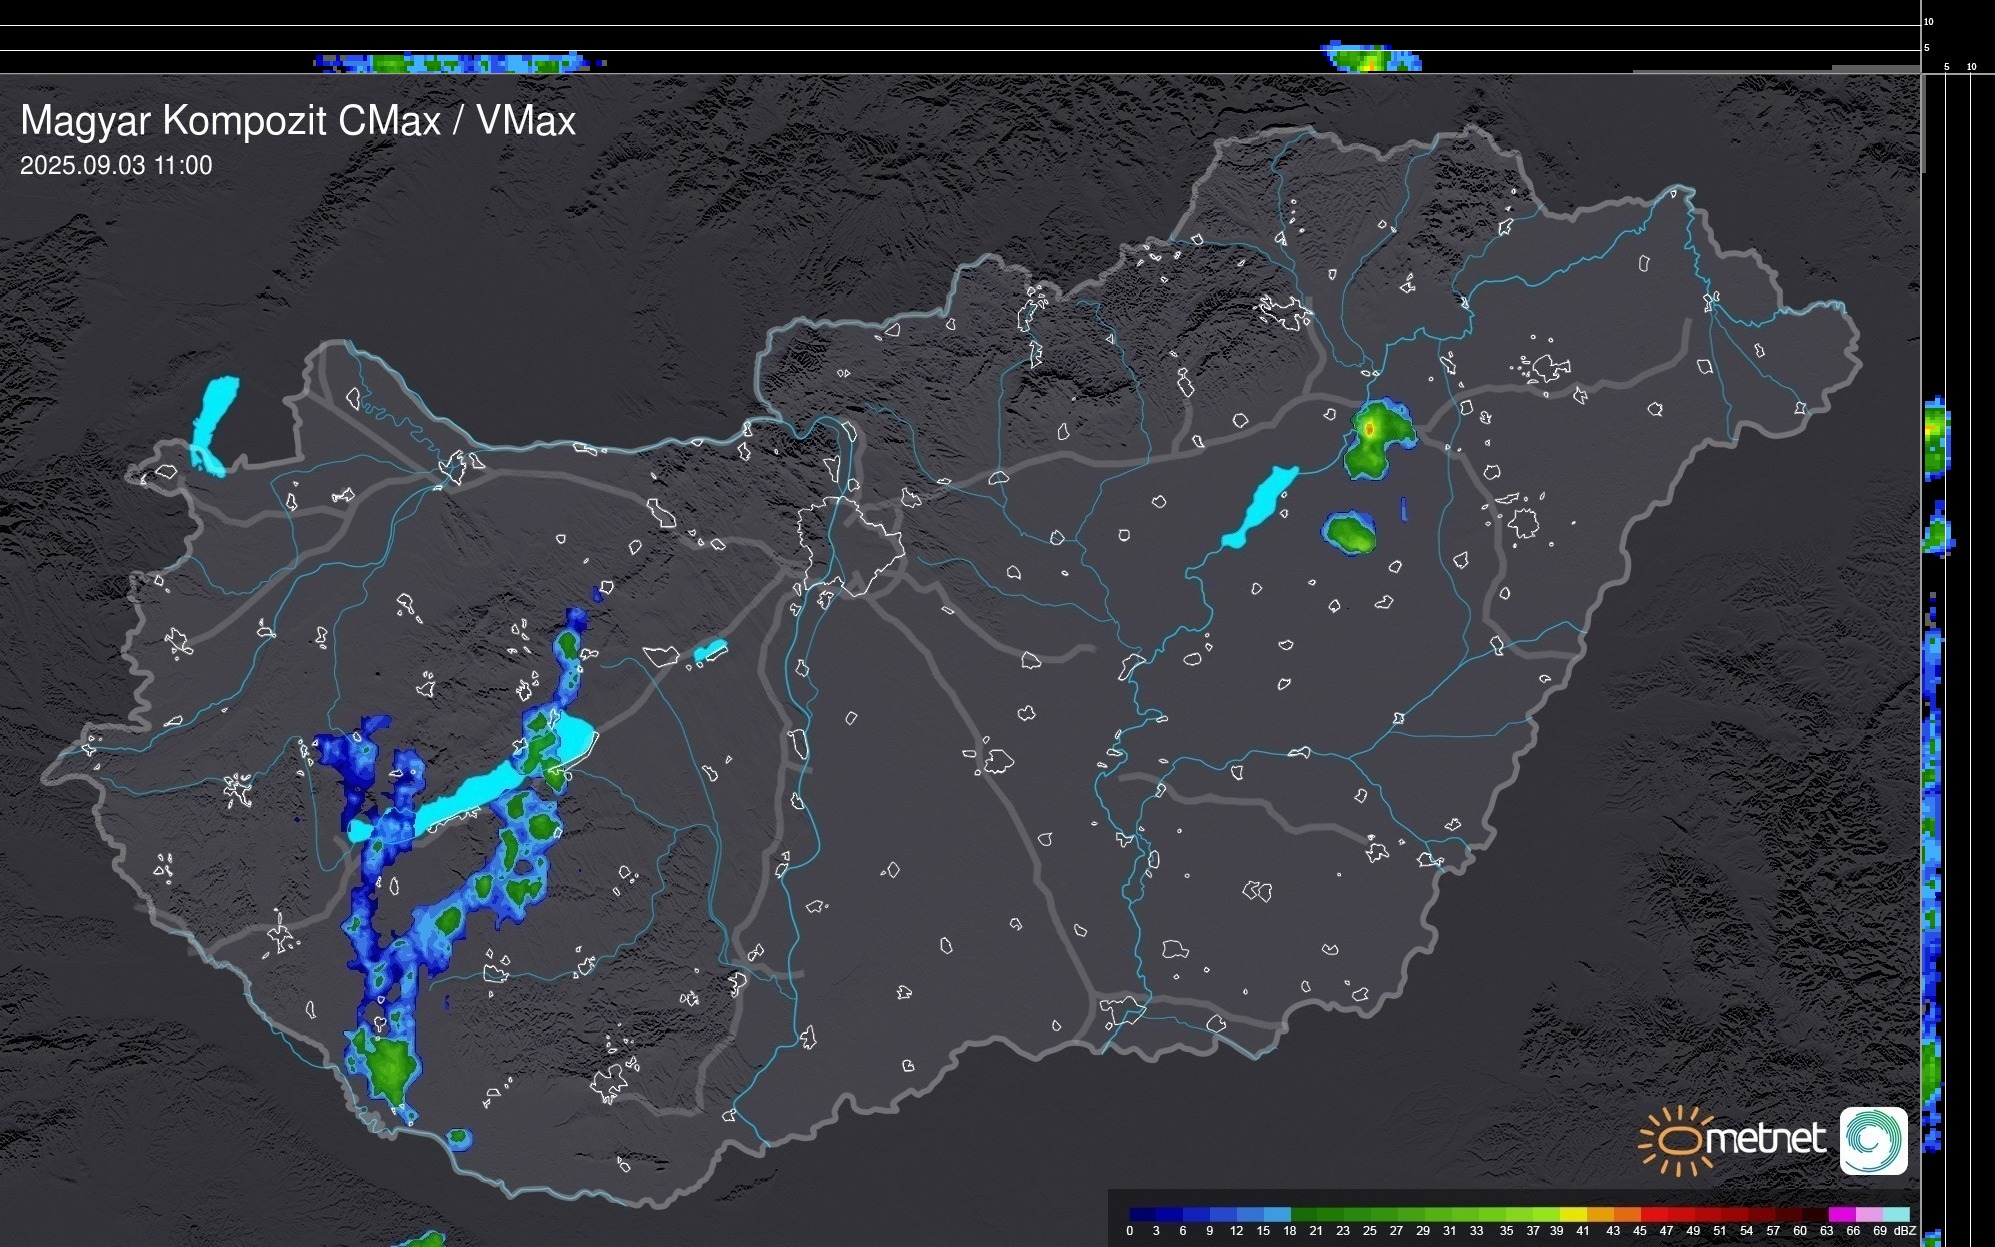Click the 2025.09.03 11:00 timestamp
Screen dimensions: 1995x1247
[116, 166]
